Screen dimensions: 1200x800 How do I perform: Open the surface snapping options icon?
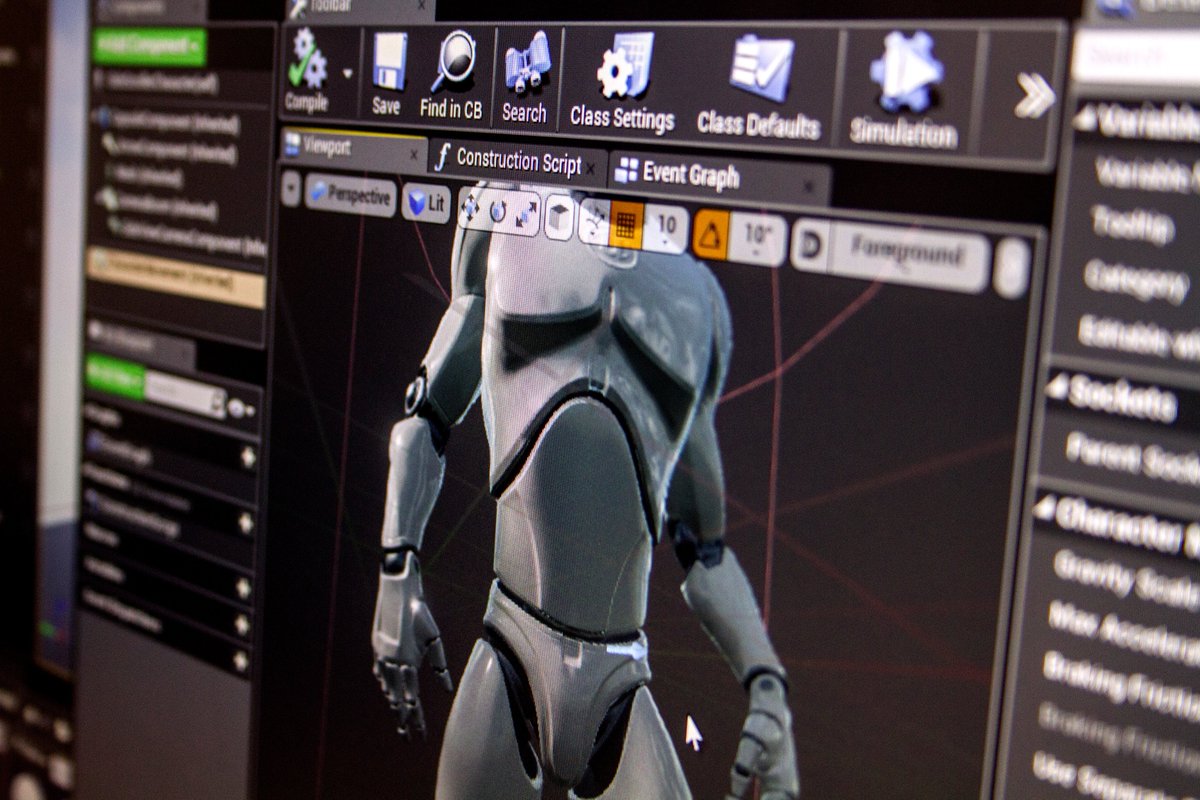tap(594, 222)
